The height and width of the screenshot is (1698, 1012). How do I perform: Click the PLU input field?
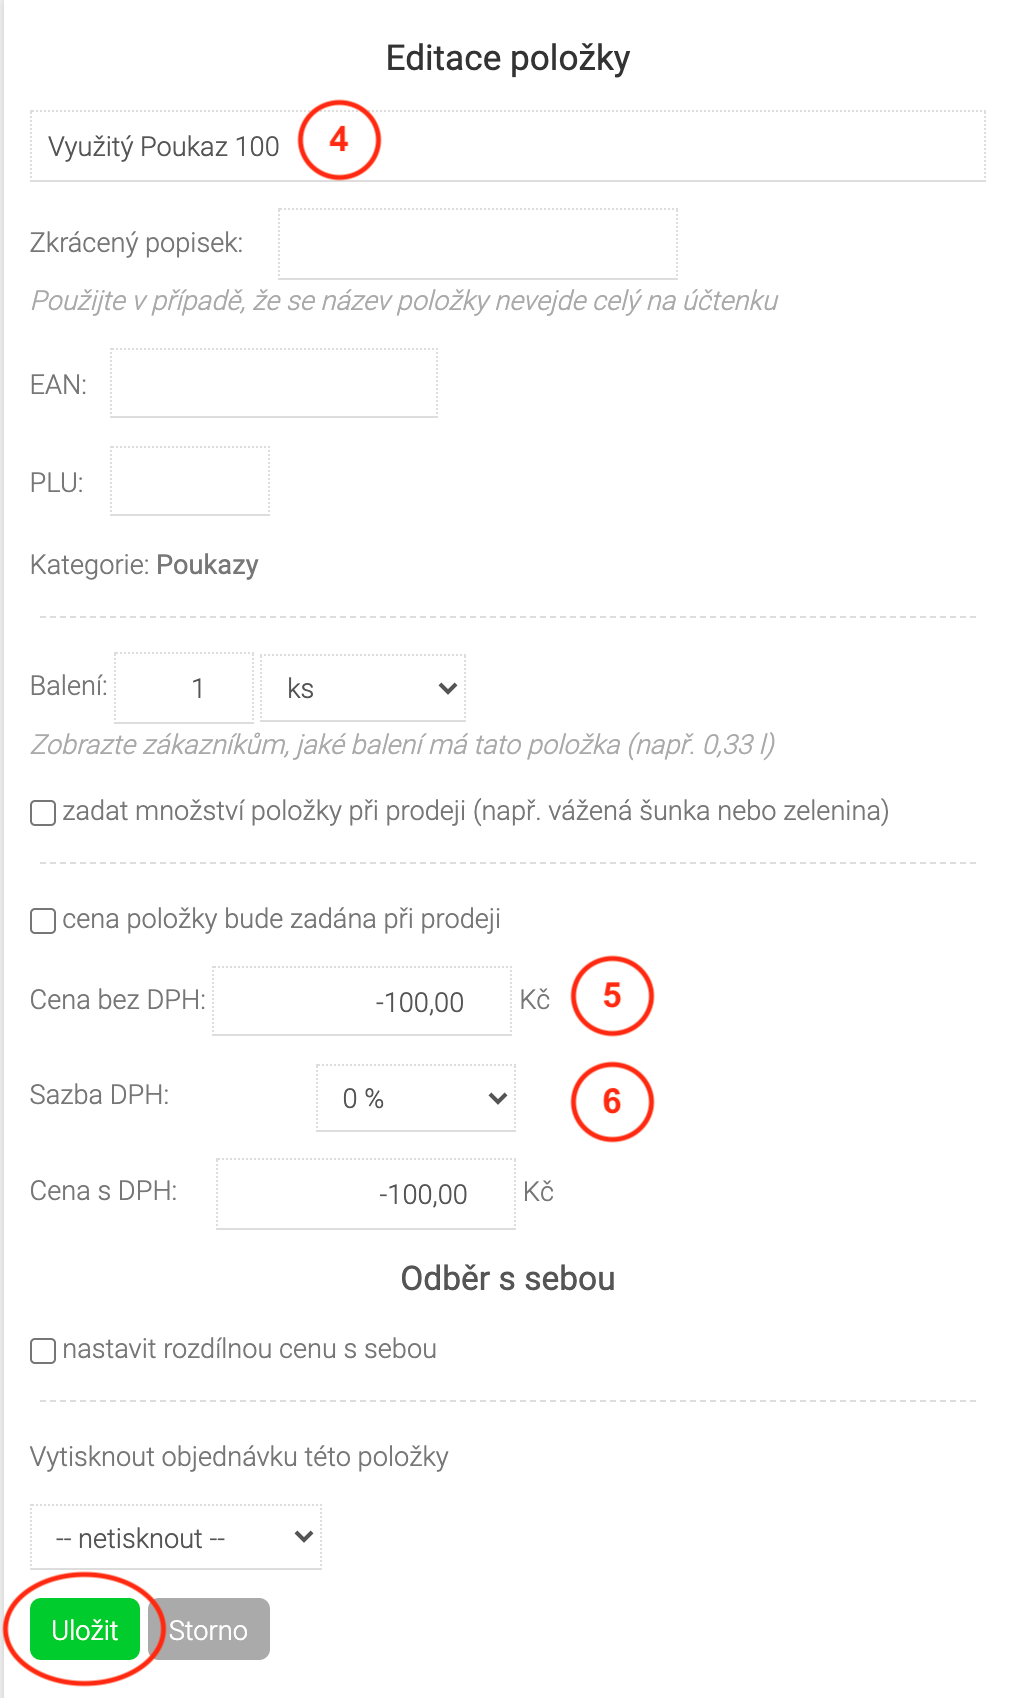pyautogui.click(x=190, y=481)
